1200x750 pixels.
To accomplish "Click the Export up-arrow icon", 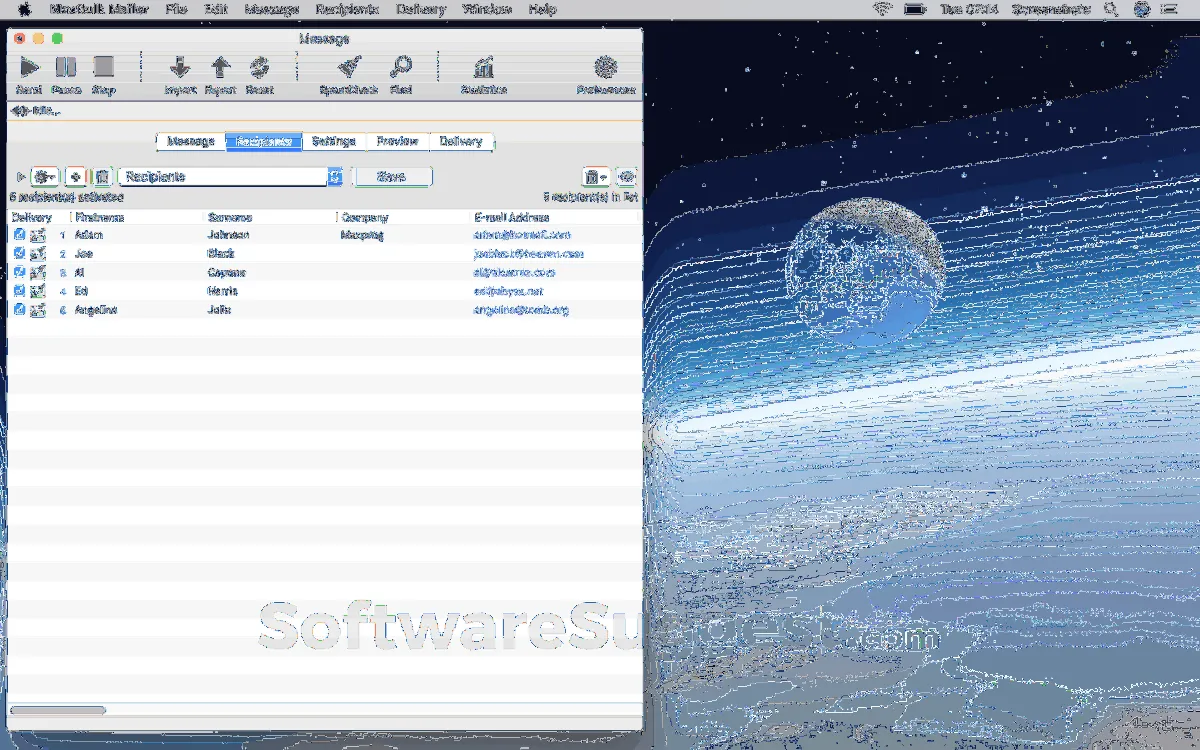I will (x=220, y=68).
